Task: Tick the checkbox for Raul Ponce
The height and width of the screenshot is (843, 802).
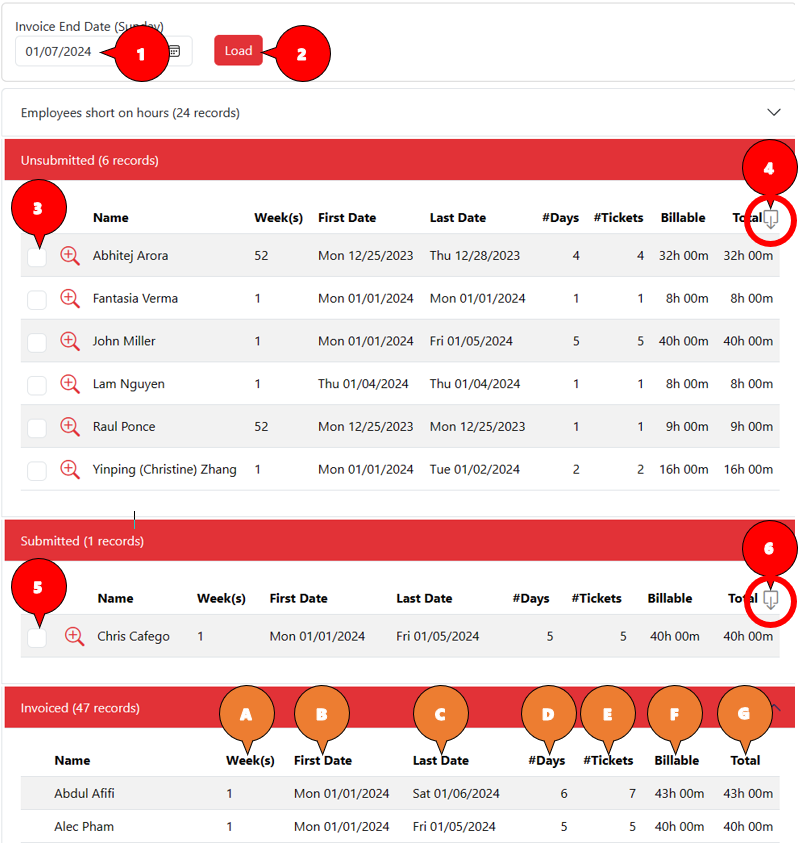Action: pyautogui.click(x=37, y=428)
